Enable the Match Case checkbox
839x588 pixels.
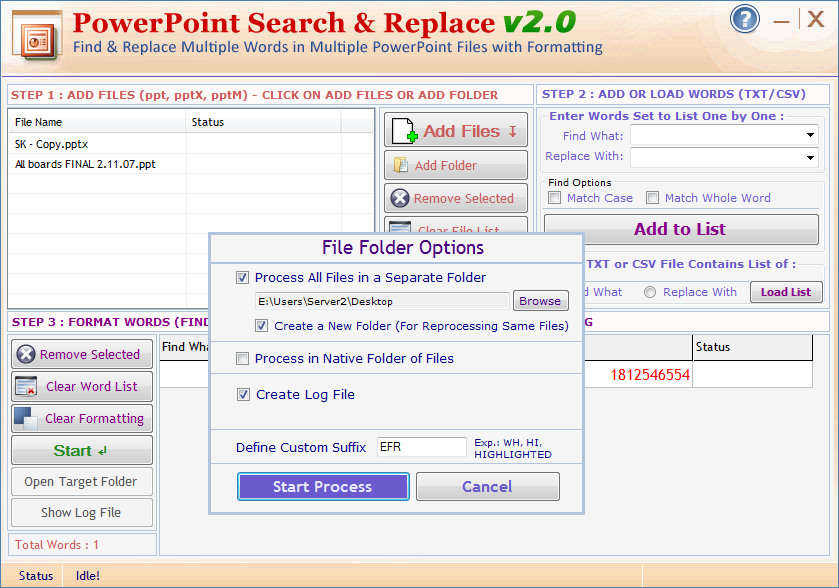554,198
